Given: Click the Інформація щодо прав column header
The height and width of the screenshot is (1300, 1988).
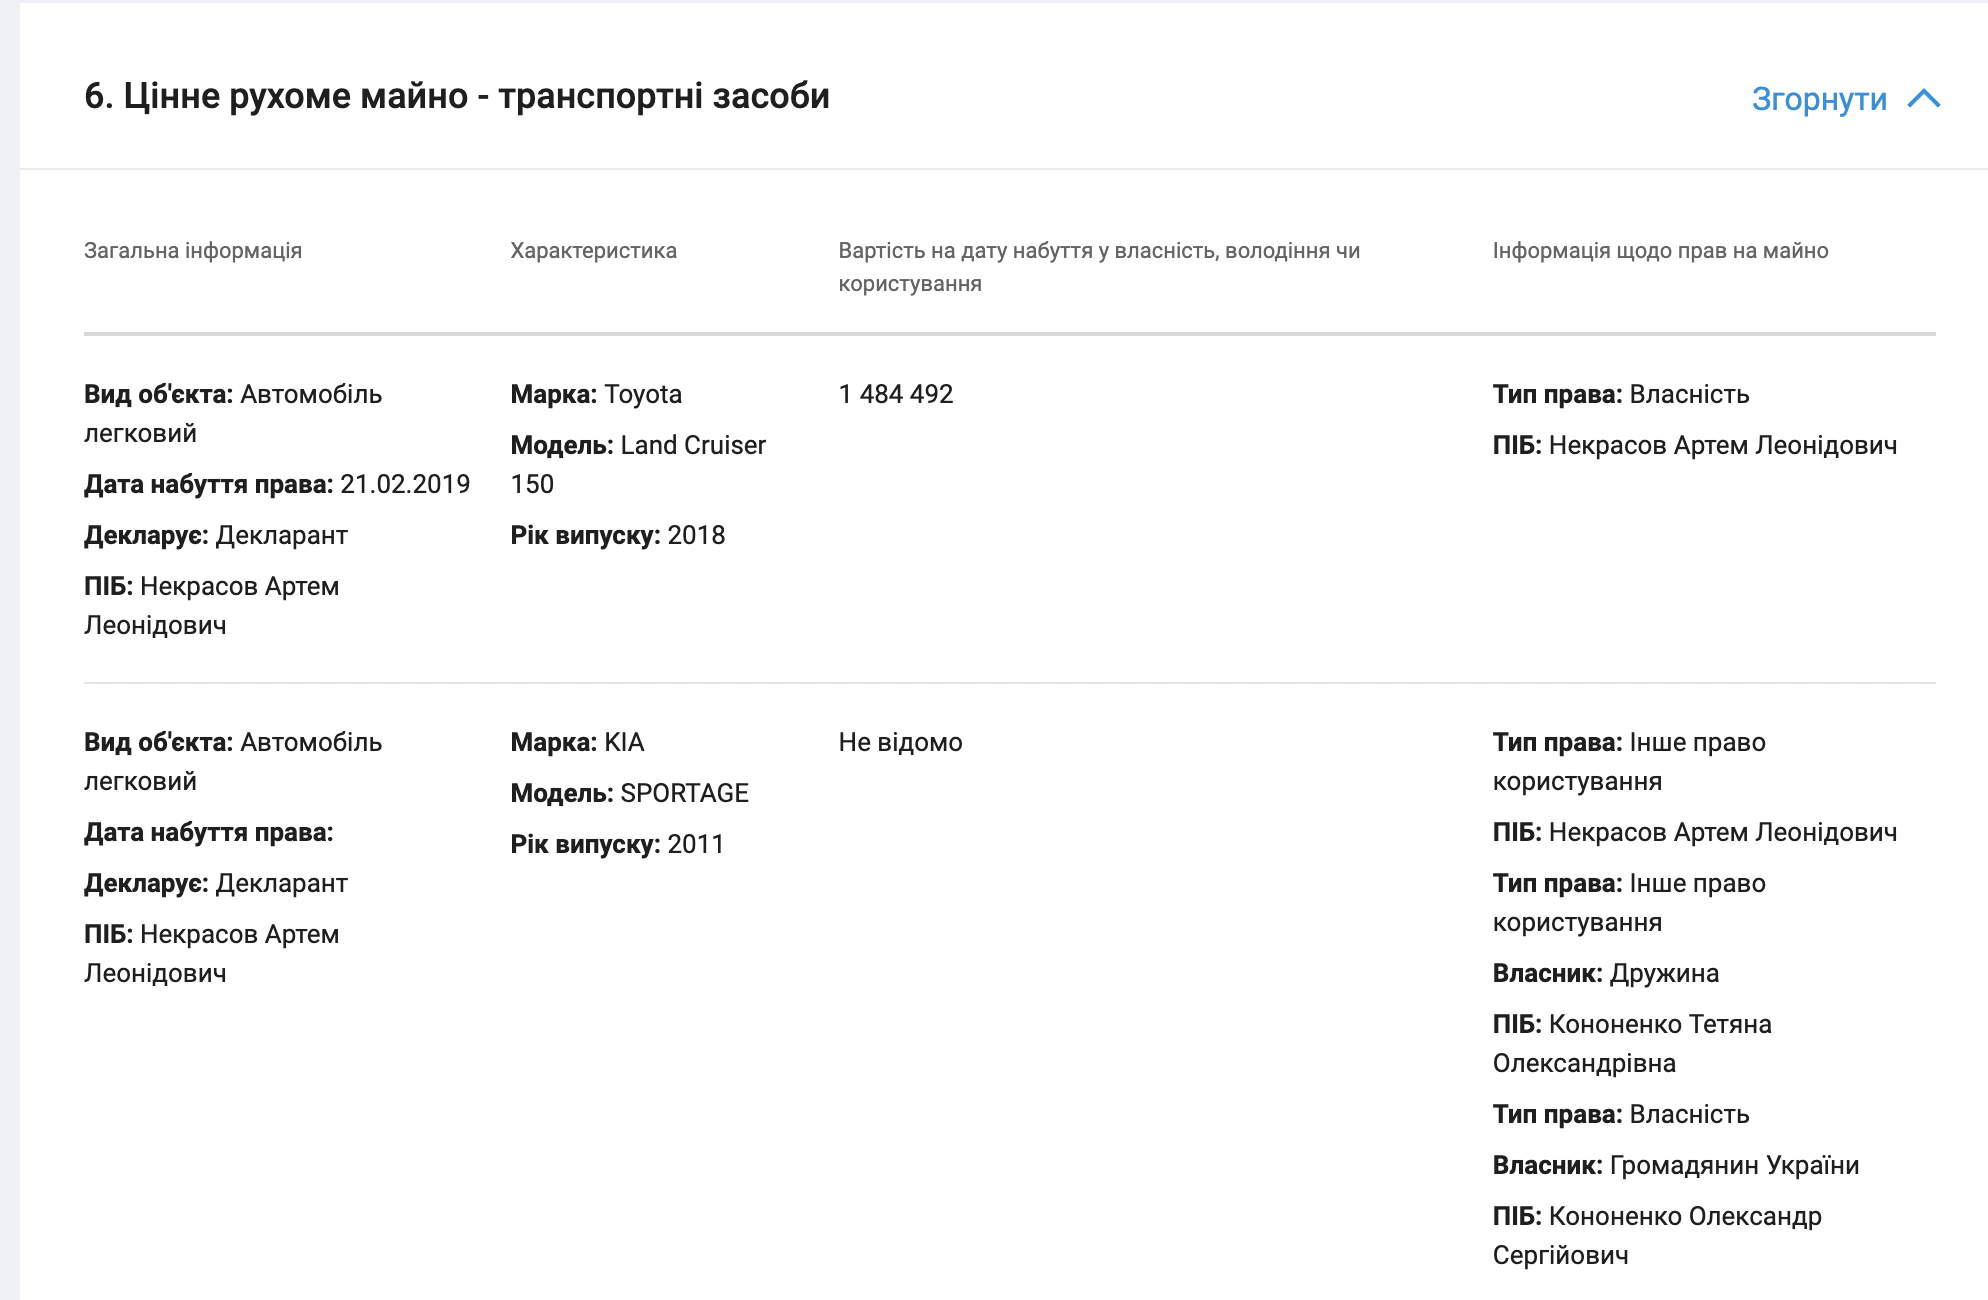Looking at the screenshot, I should click(x=1660, y=250).
